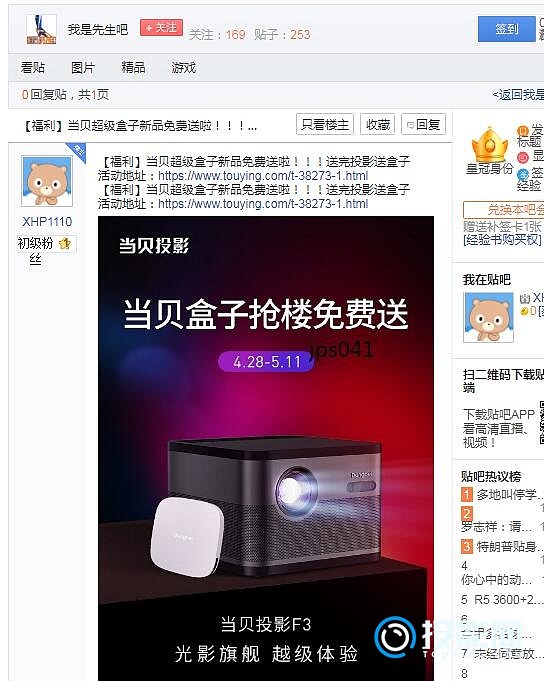This screenshot has height=681, width=544.
Task: Open the 游戏 tab
Action: click(x=184, y=68)
